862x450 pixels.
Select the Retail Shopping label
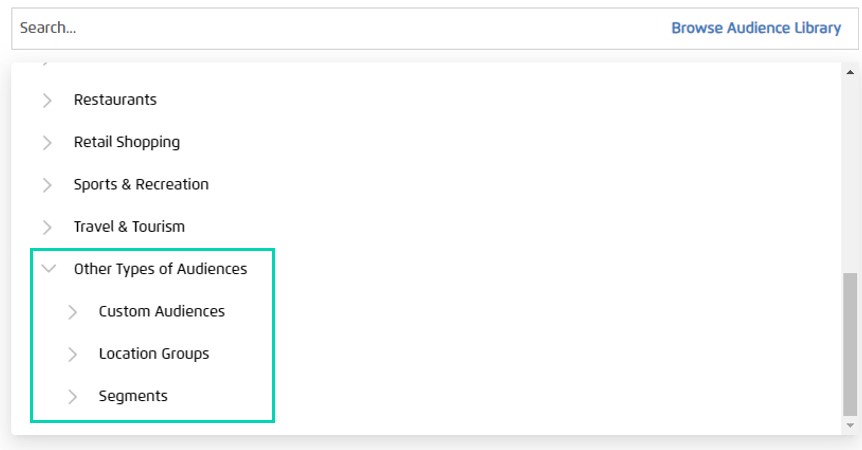pos(127,142)
